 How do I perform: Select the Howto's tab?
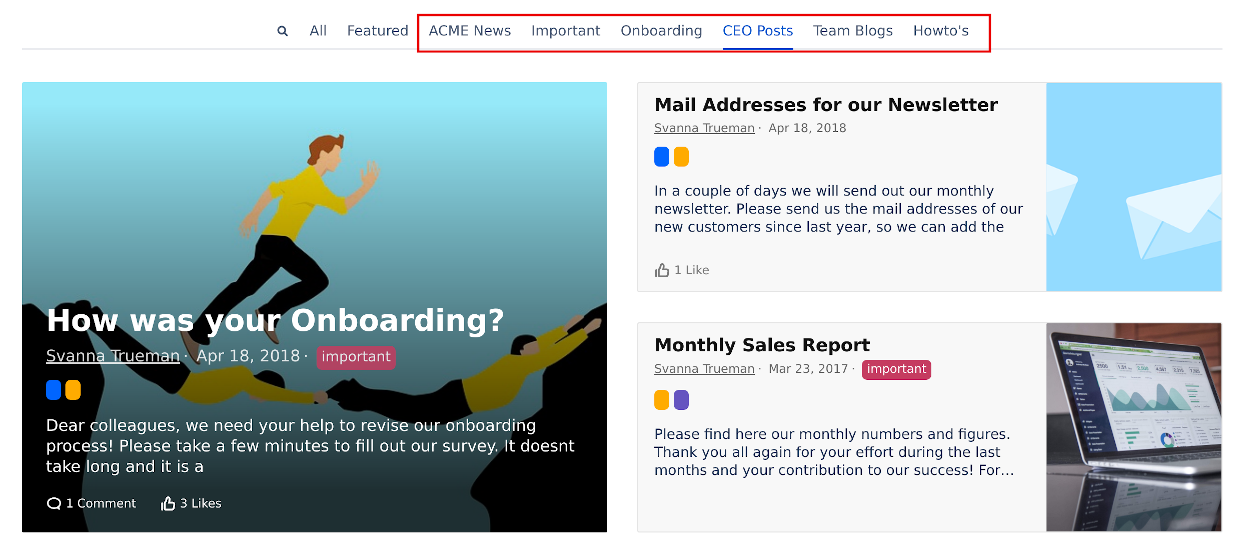click(941, 31)
